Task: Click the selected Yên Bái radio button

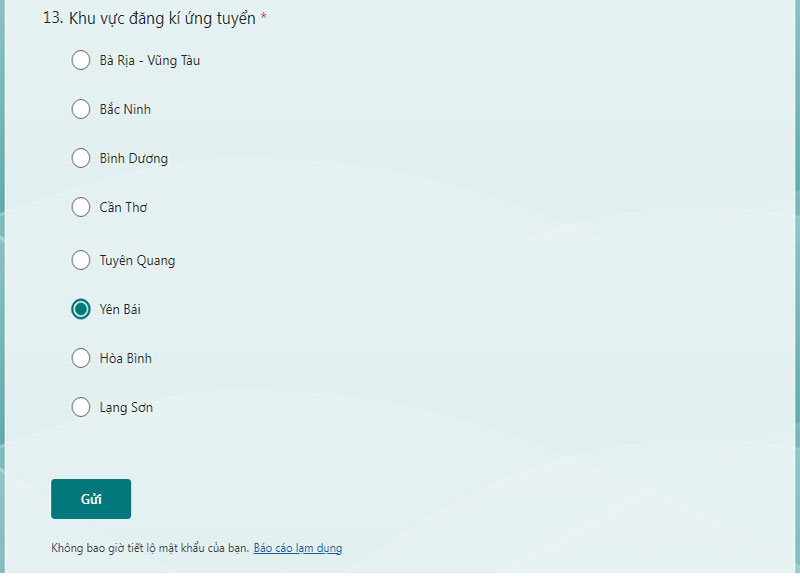Action: pyautogui.click(x=81, y=309)
